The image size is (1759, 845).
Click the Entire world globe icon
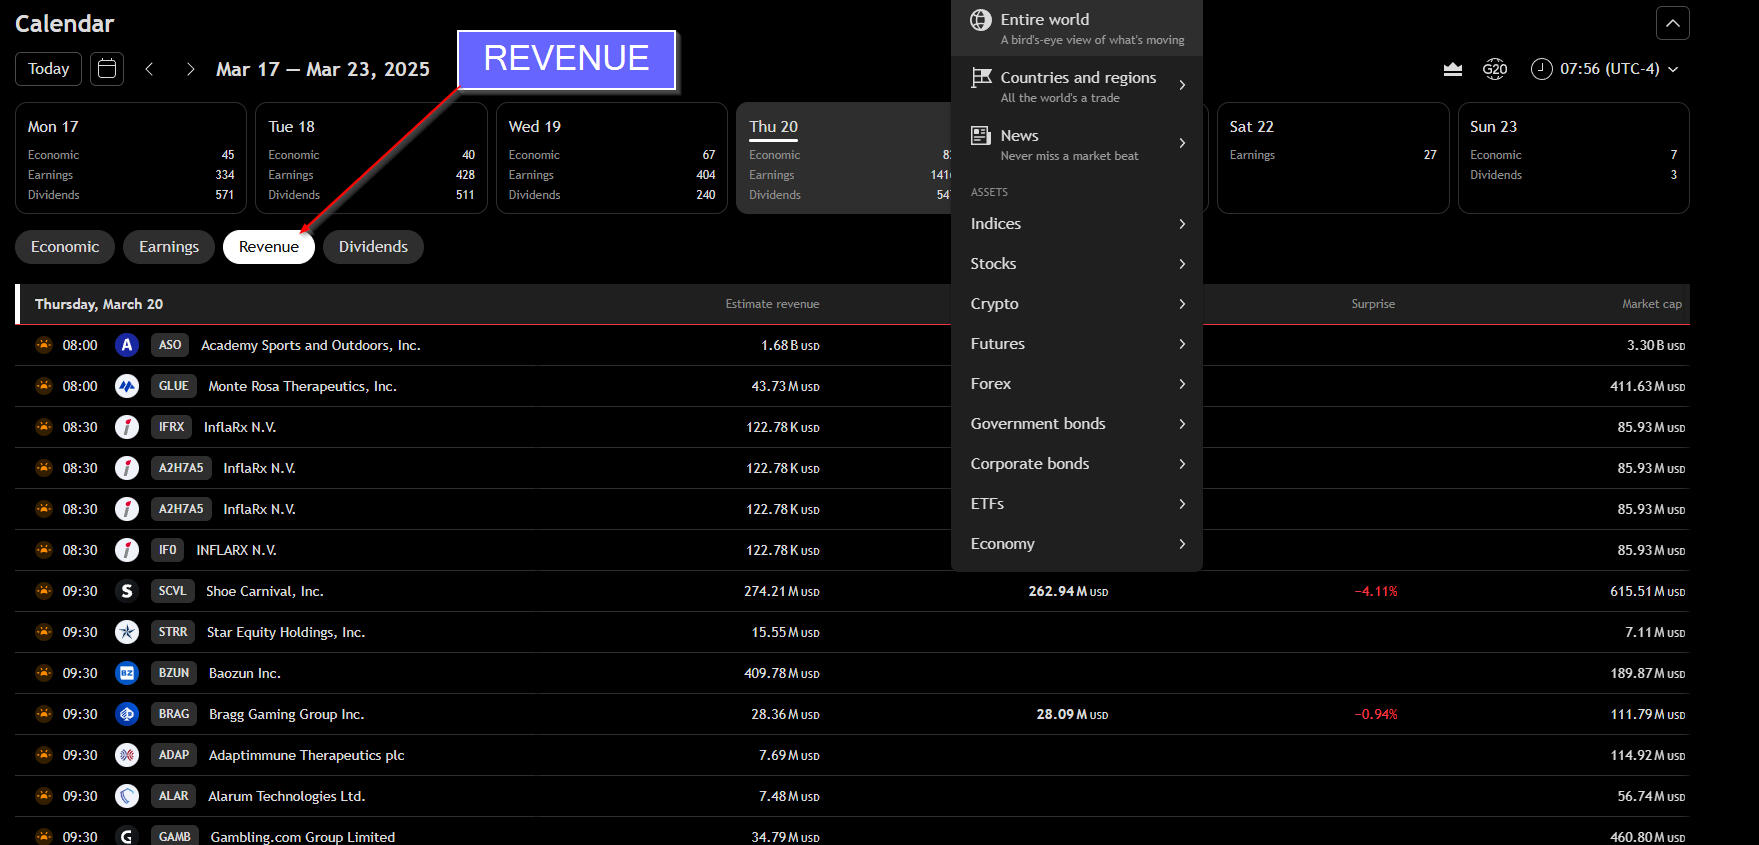point(981,20)
